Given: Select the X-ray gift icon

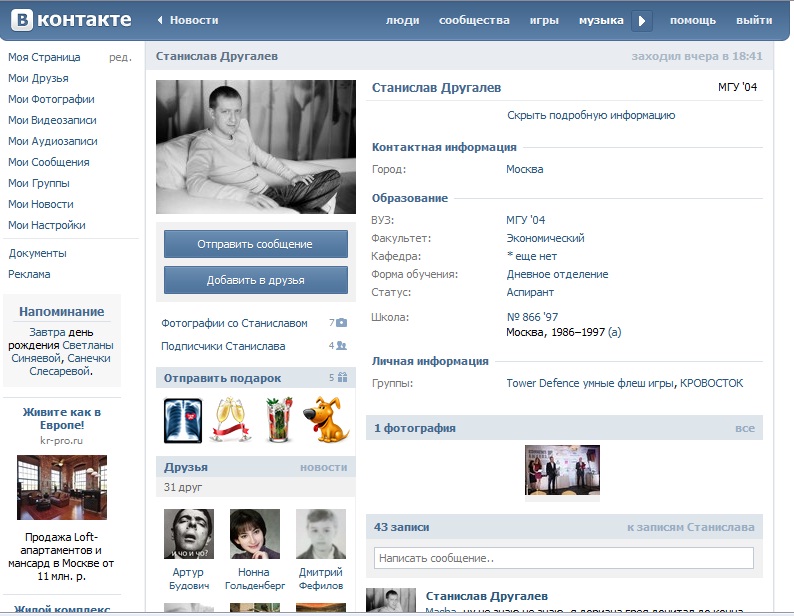Looking at the screenshot, I should [x=183, y=421].
